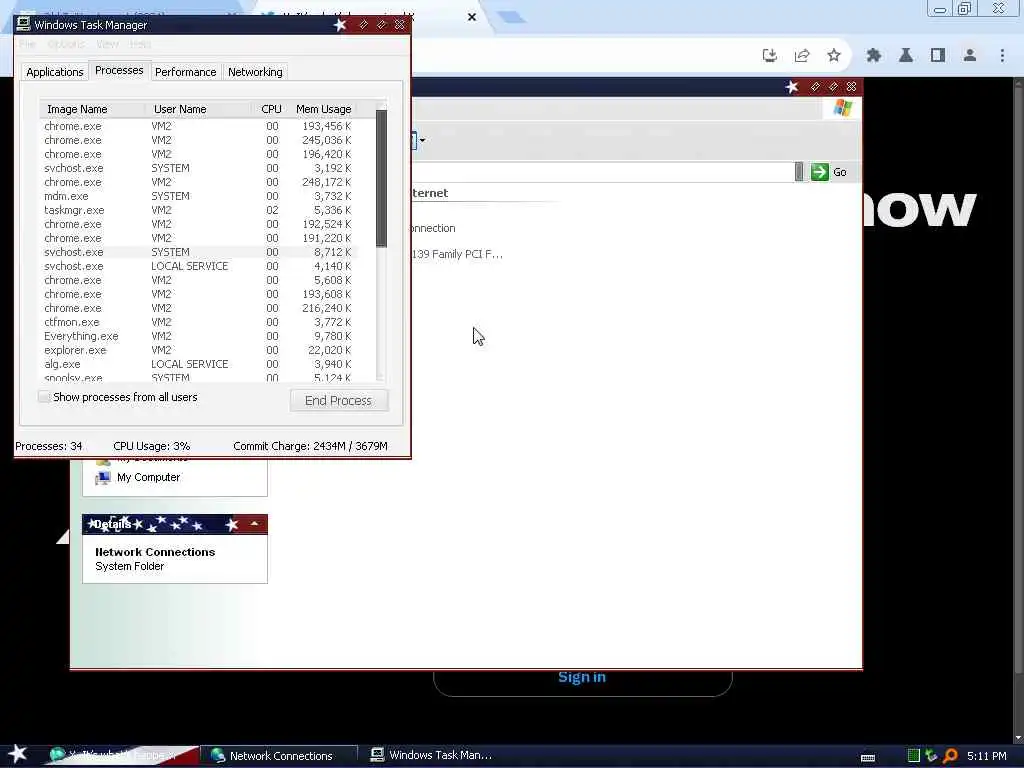Screen dimensions: 1024x768
Task: Click the Chrome install app icon
Action: pos(770,56)
